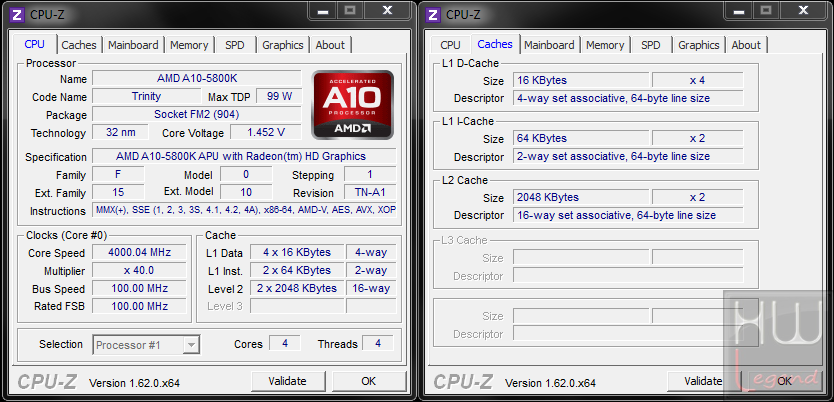Open the Caches tab in left window
Screen dimensions: 834x402
pyautogui.click(x=79, y=45)
